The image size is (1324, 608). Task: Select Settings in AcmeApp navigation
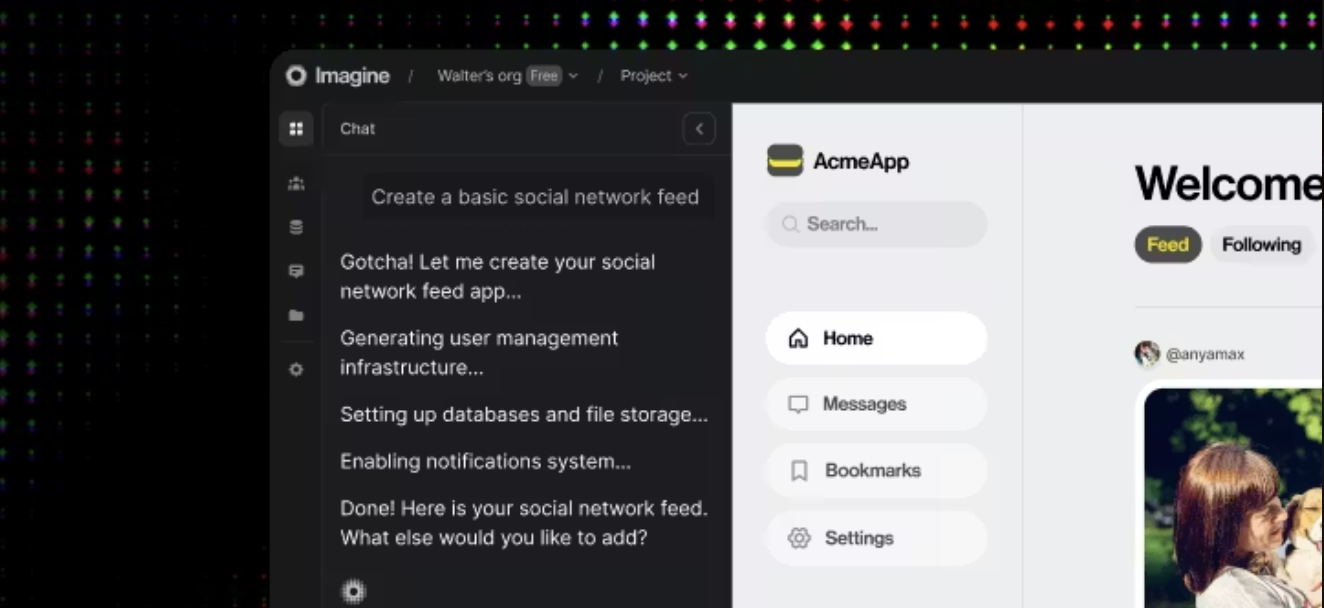[x=876, y=538]
